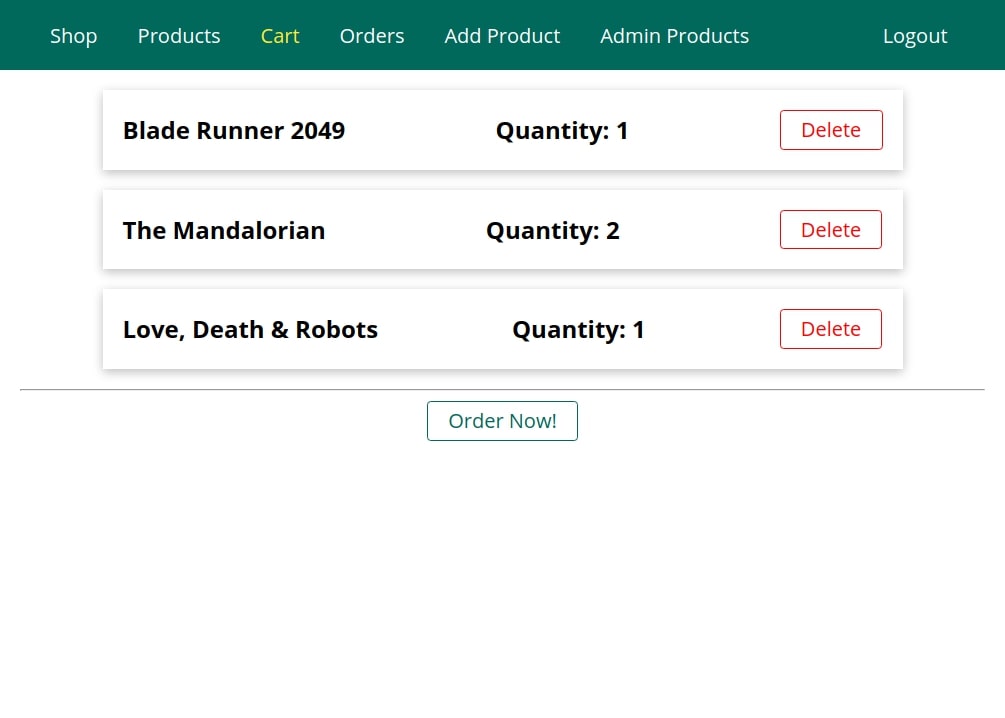Open the Shop page in navigation
Viewport: 1005px width, 718px height.
74,36
